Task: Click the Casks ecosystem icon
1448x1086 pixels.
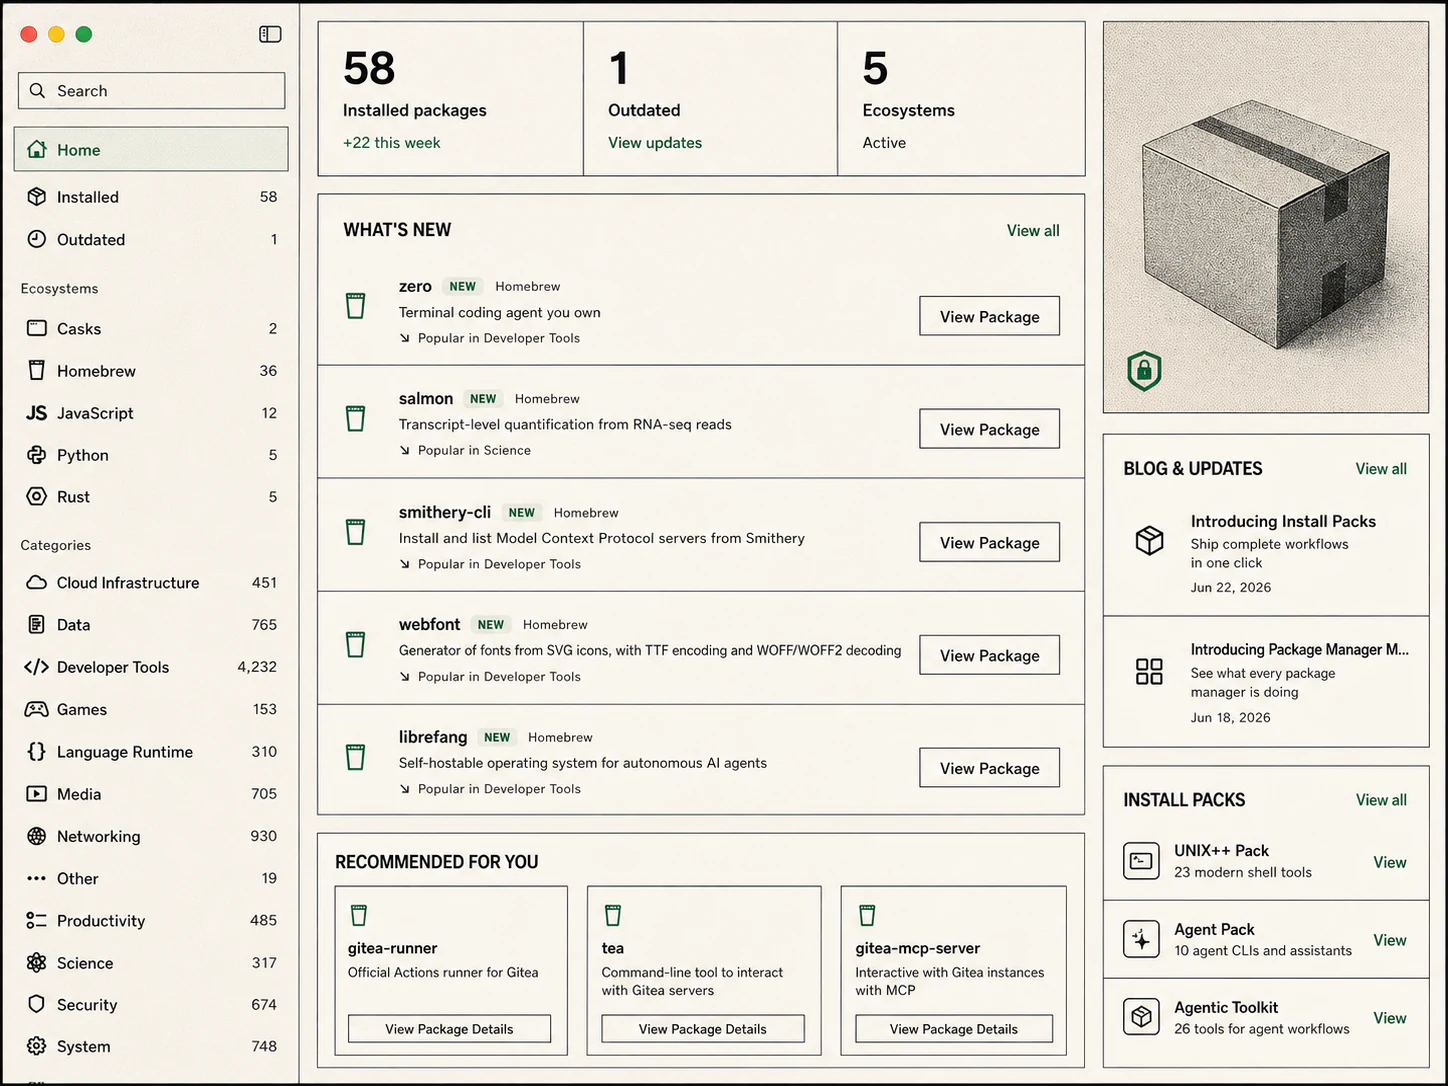Action: point(37,328)
